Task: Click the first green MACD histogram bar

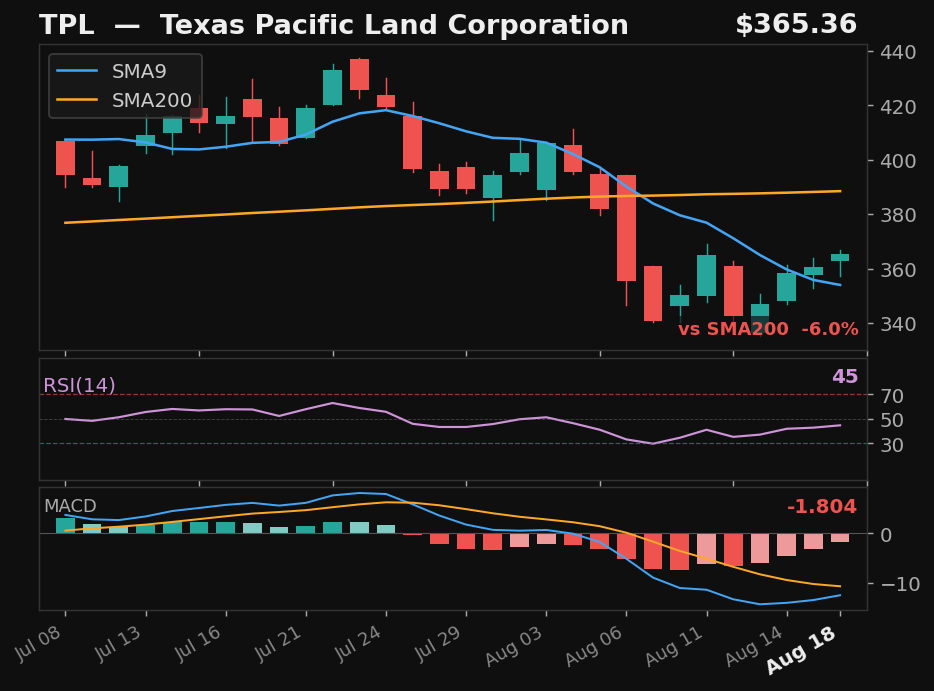Action: click(66, 525)
